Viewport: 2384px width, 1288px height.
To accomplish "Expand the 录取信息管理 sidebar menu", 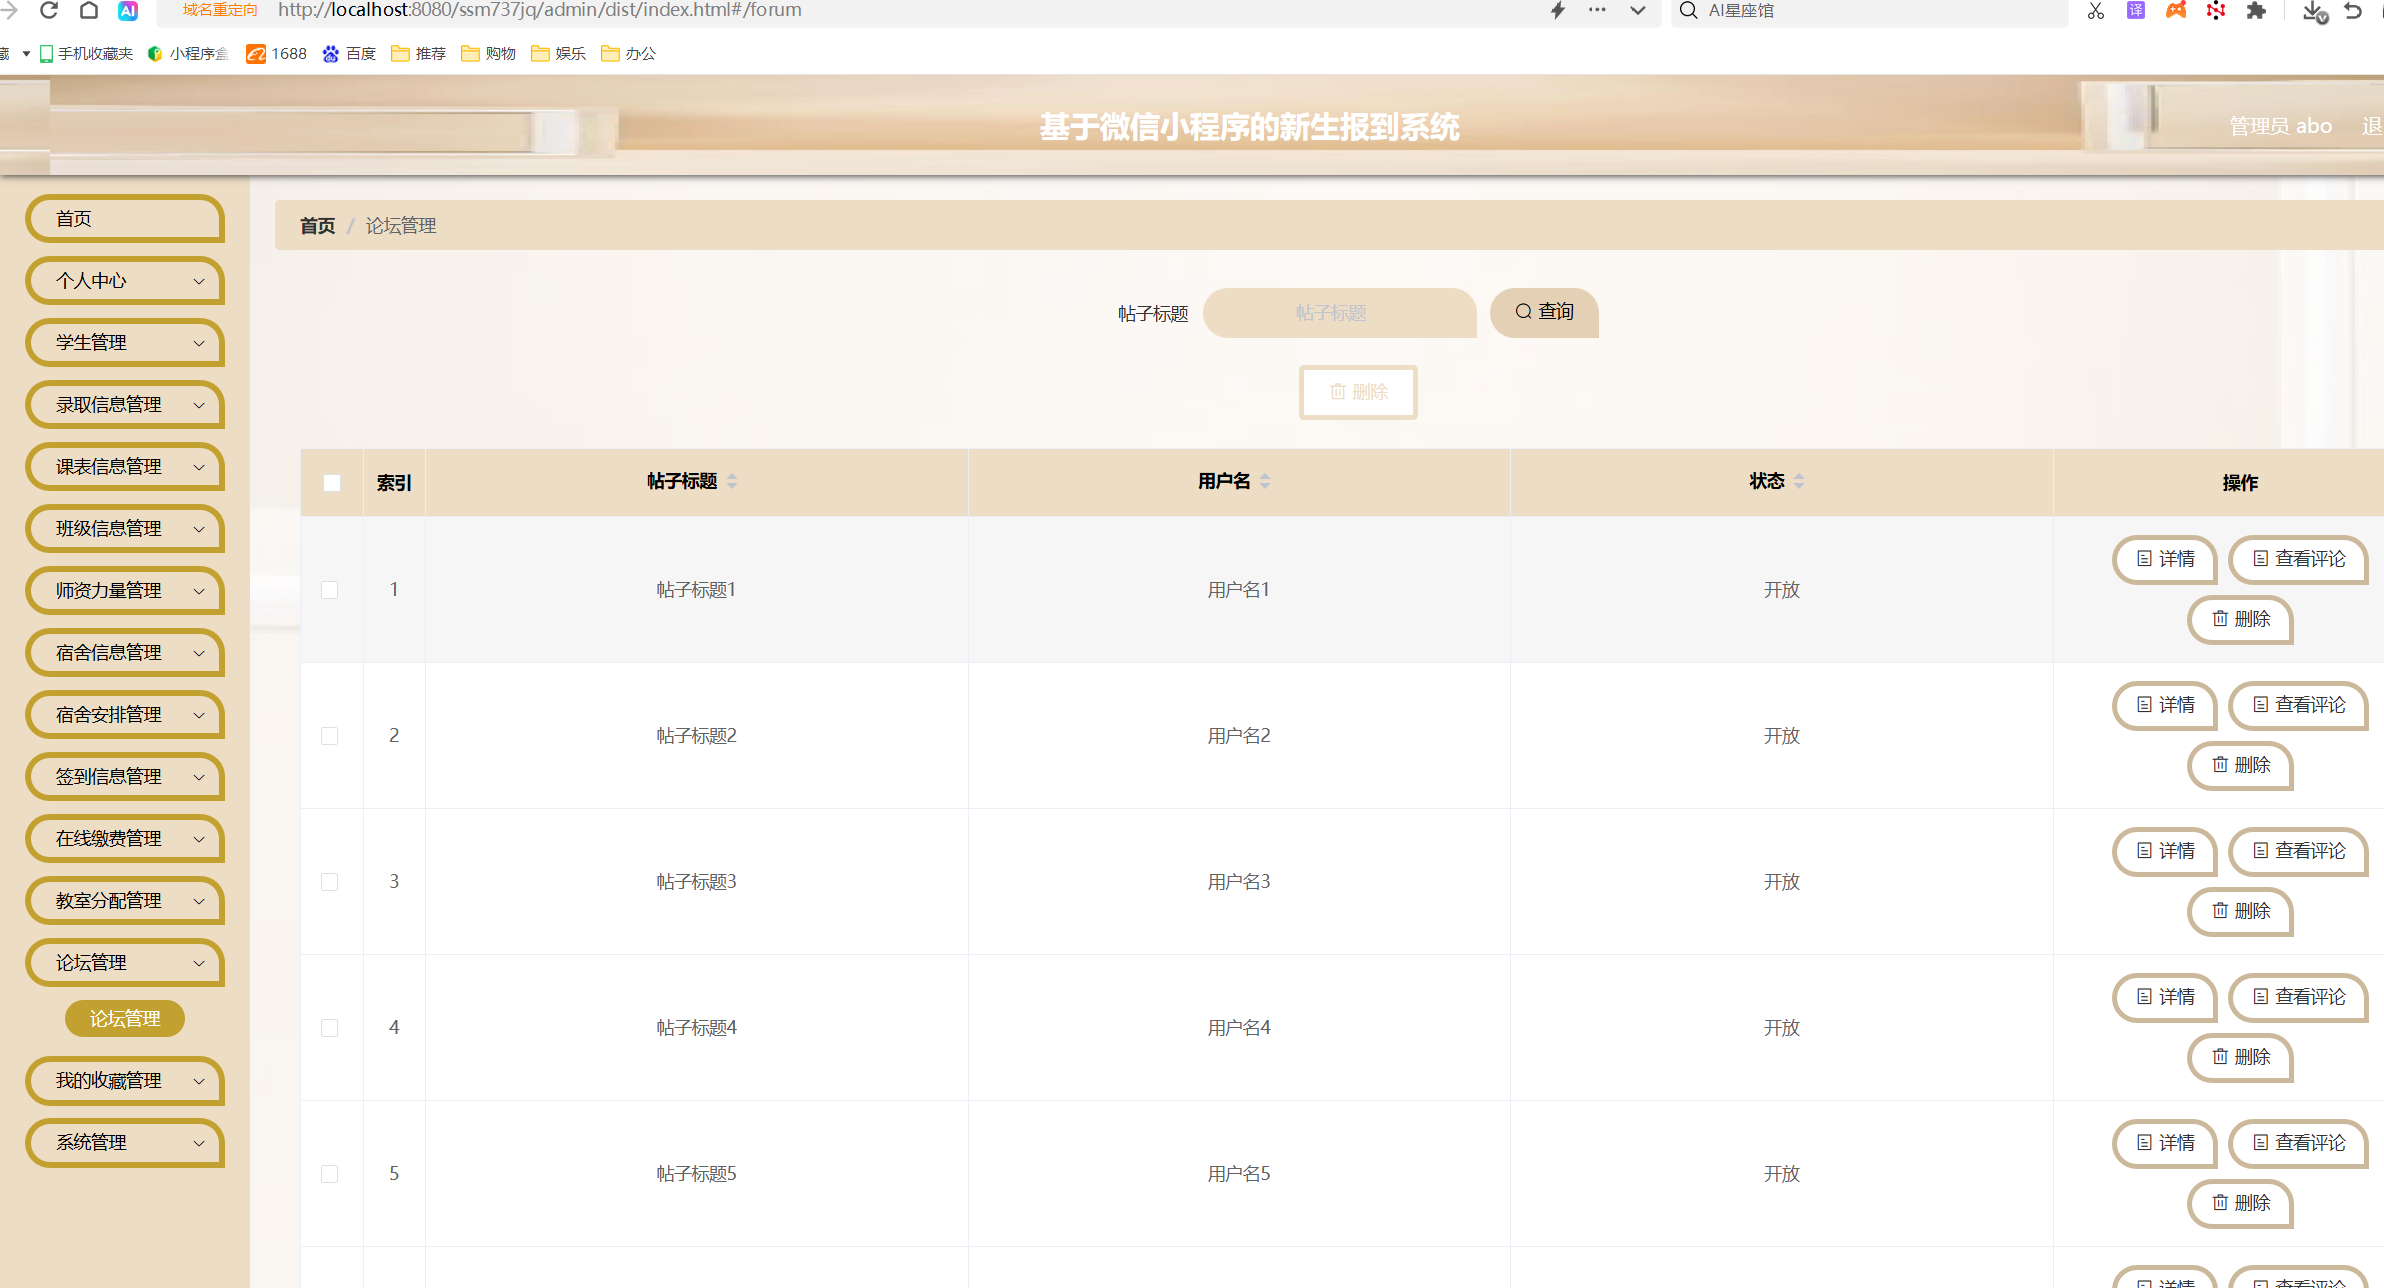I will click(125, 405).
